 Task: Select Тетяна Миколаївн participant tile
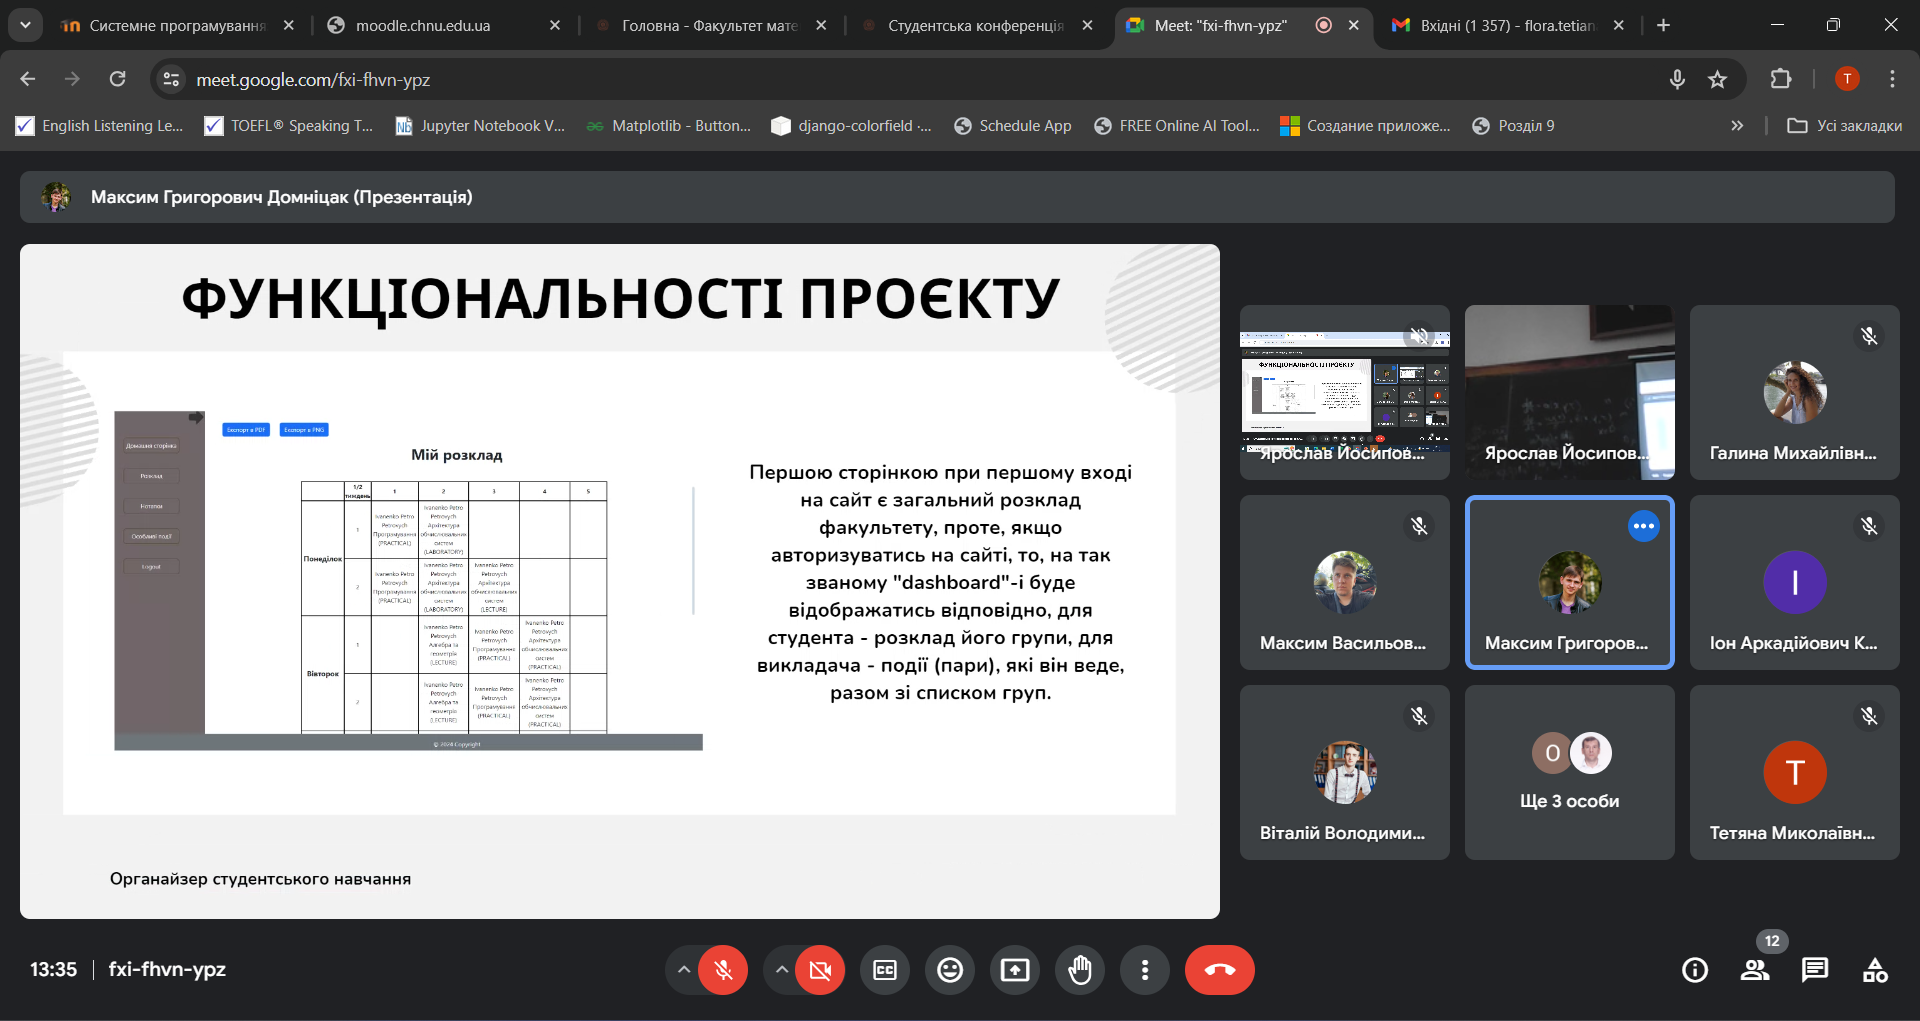[x=1795, y=772]
